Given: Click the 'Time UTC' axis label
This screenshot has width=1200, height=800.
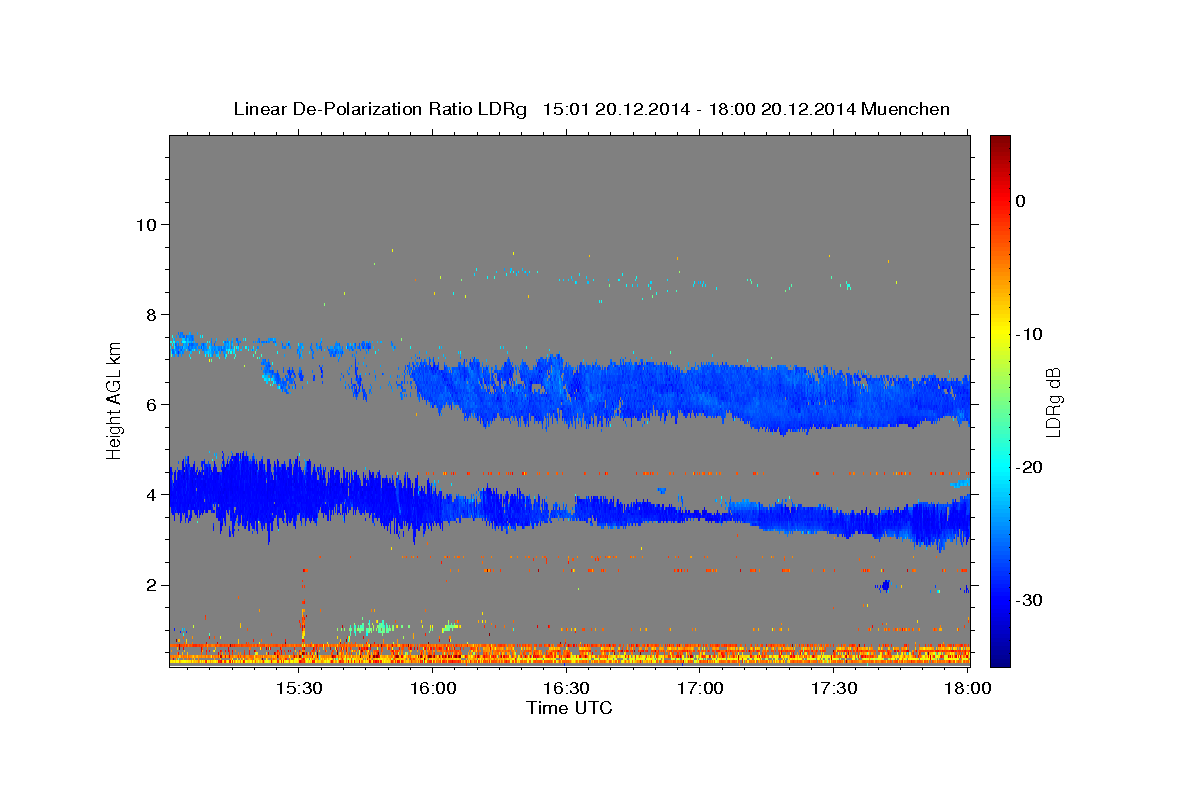Looking at the screenshot, I should point(569,708).
